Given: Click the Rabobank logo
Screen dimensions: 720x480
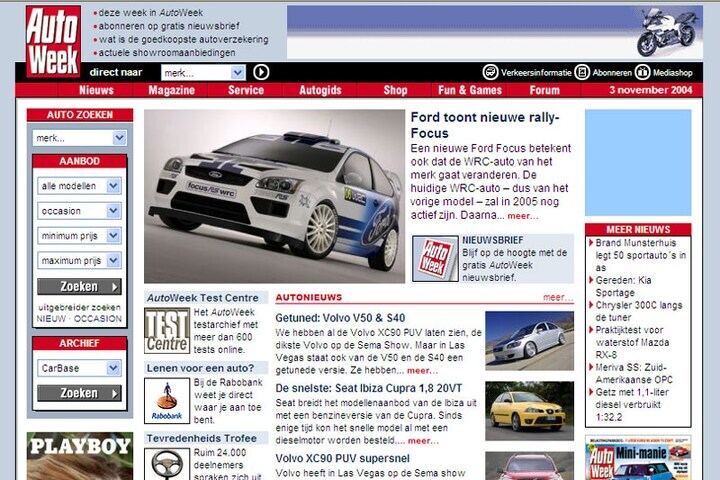Looking at the screenshot, I should pyautogui.click(x=167, y=401).
